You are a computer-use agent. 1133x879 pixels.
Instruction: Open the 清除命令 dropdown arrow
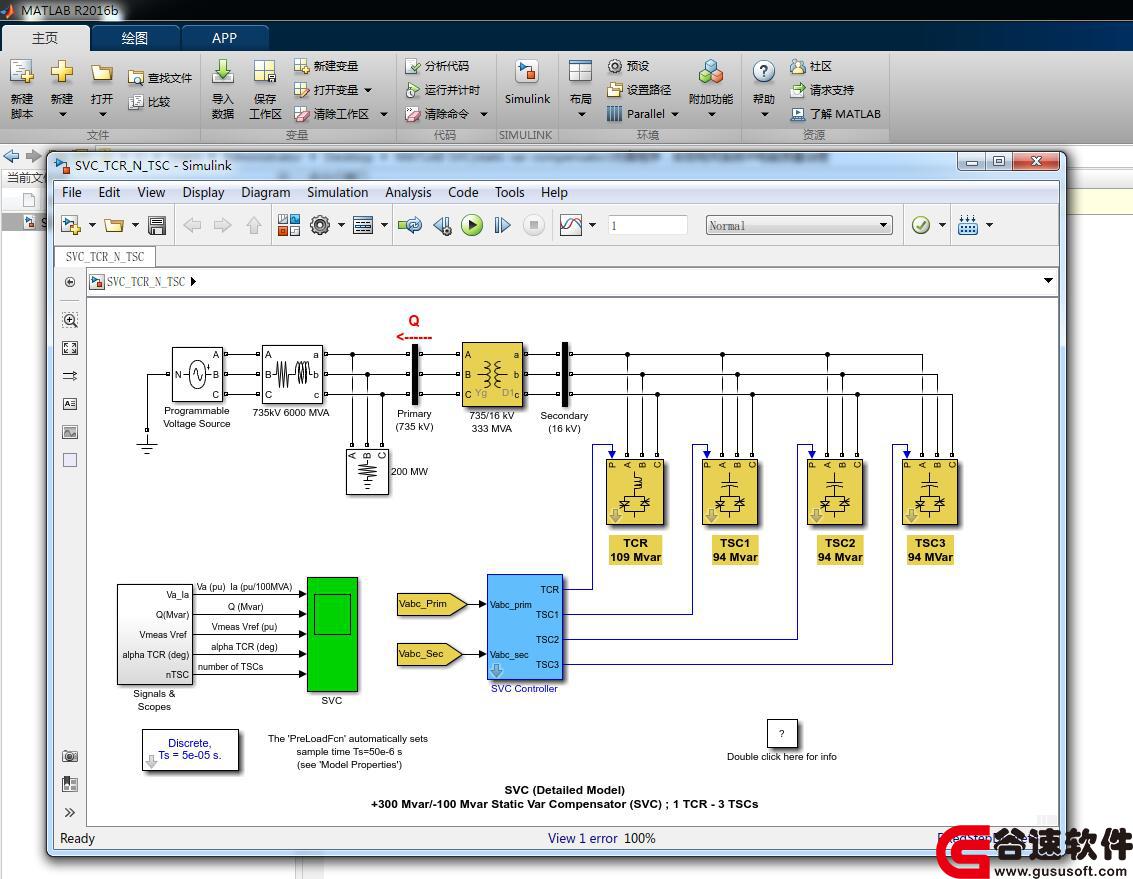[484, 114]
